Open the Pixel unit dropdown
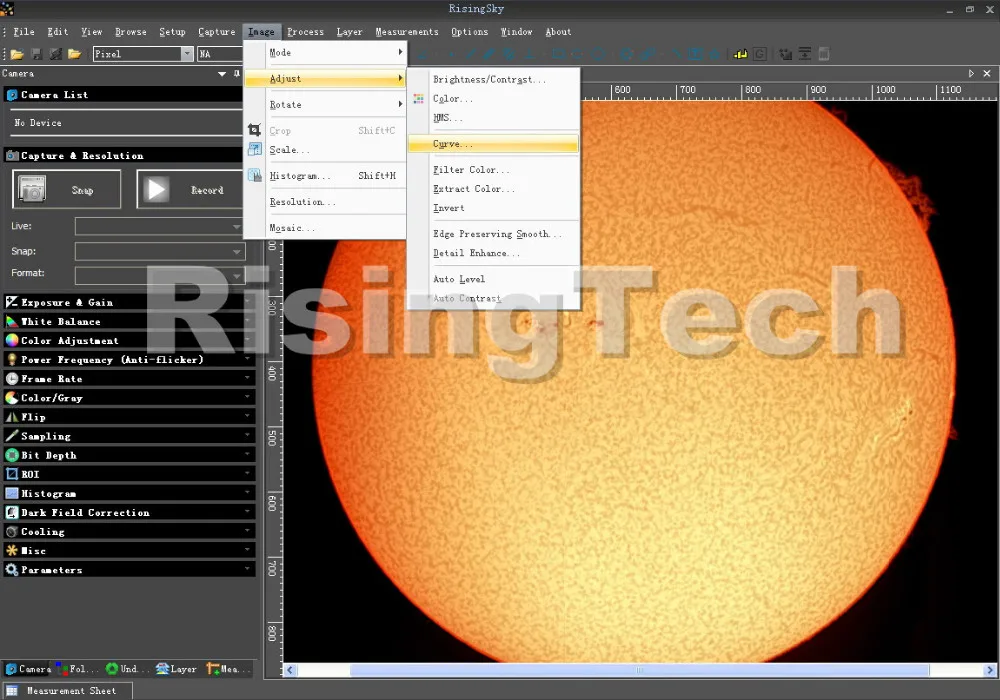The width and height of the screenshot is (1000, 700). (x=186, y=54)
